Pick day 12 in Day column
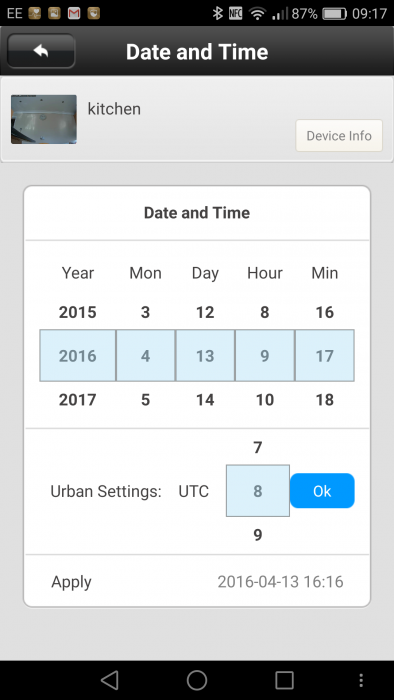The width and height of the screenshot is (394, 700). point(205,312)
